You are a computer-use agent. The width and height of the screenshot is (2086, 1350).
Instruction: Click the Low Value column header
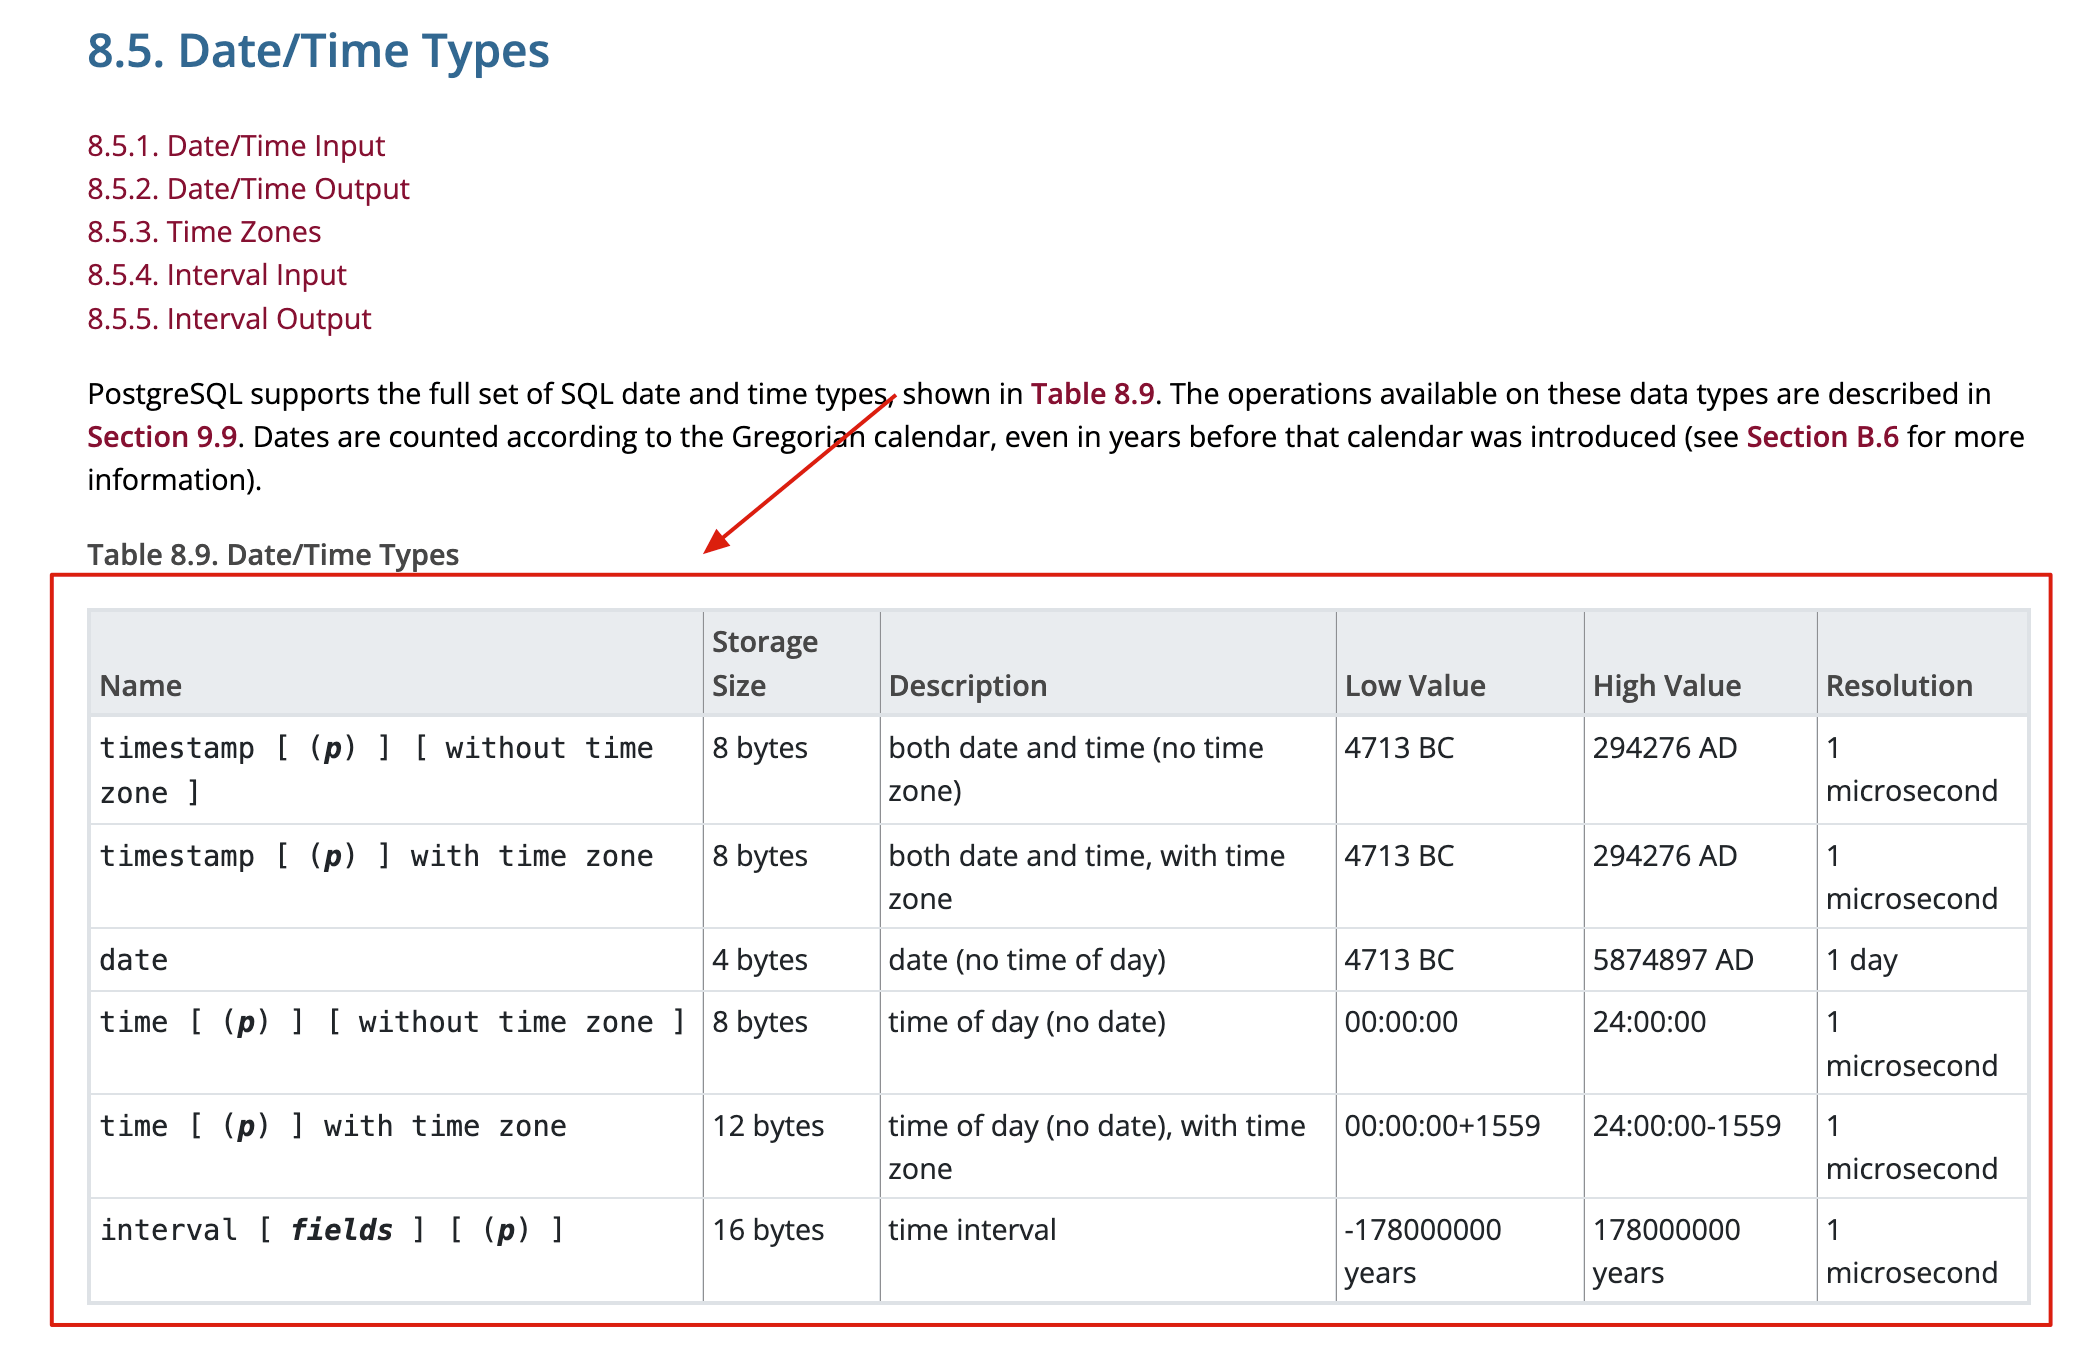tap(1414, 686)
